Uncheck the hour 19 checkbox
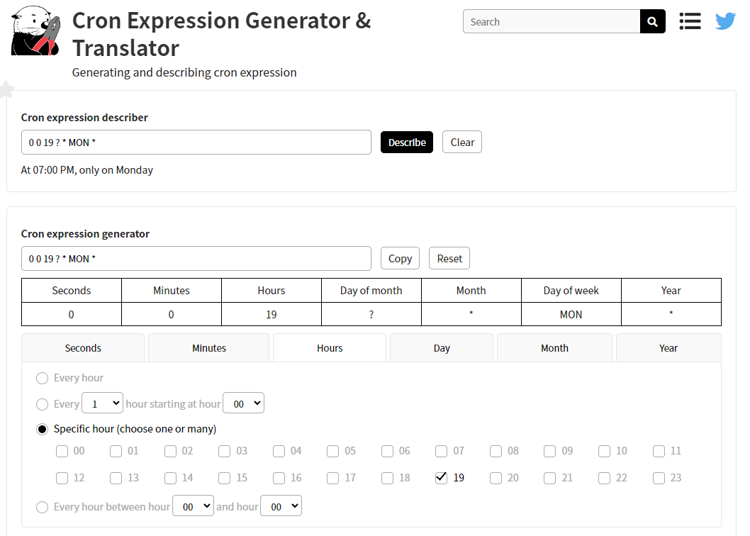 [441, 478]
